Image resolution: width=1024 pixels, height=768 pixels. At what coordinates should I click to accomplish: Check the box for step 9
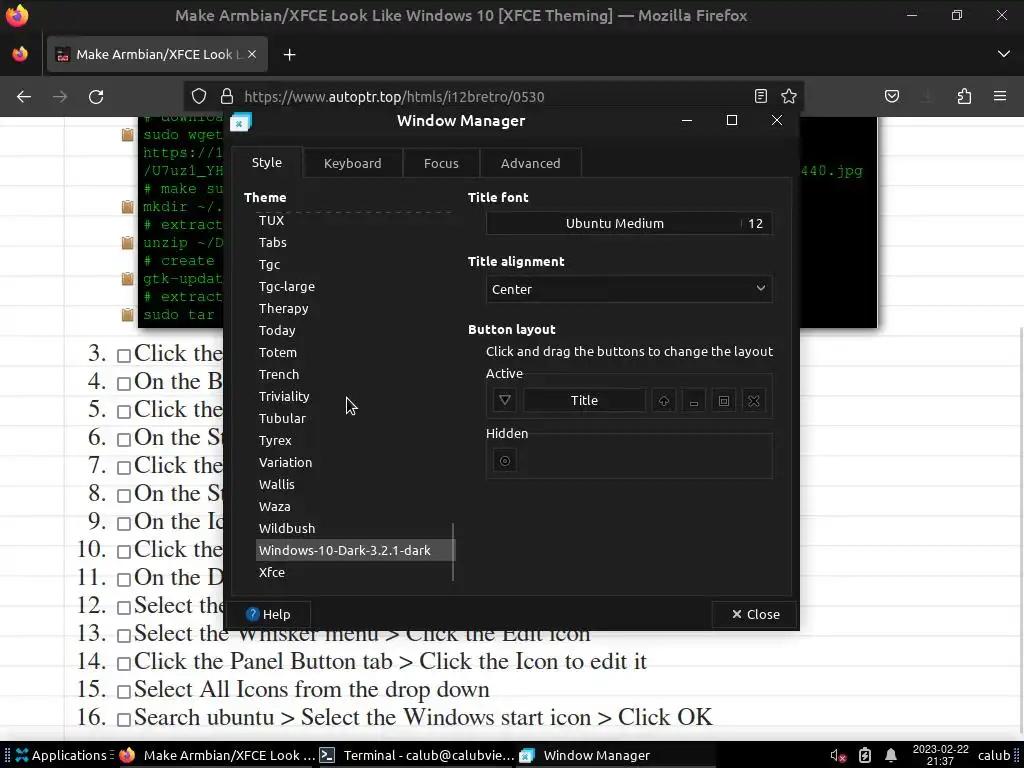click(124, 524)
